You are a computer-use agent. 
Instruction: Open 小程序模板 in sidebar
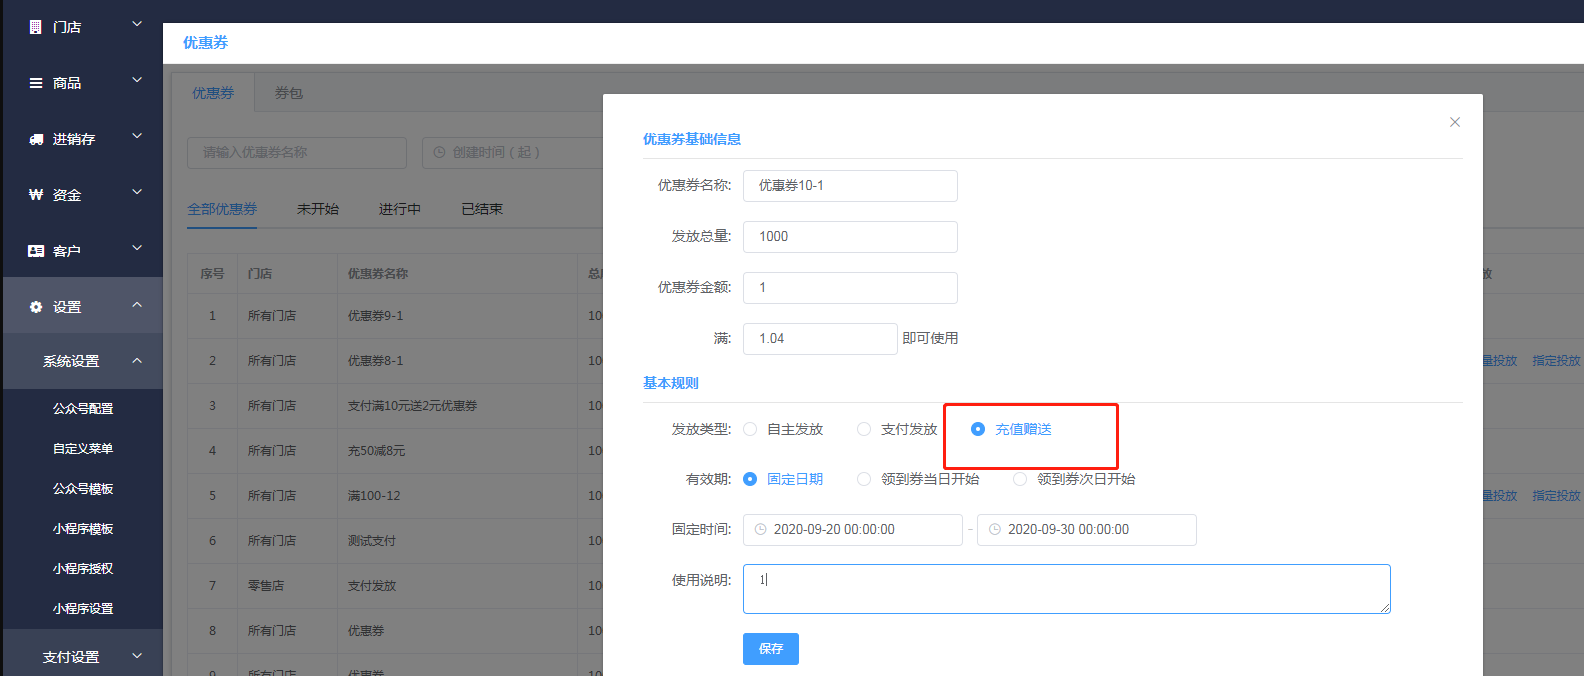click(83, 529)
